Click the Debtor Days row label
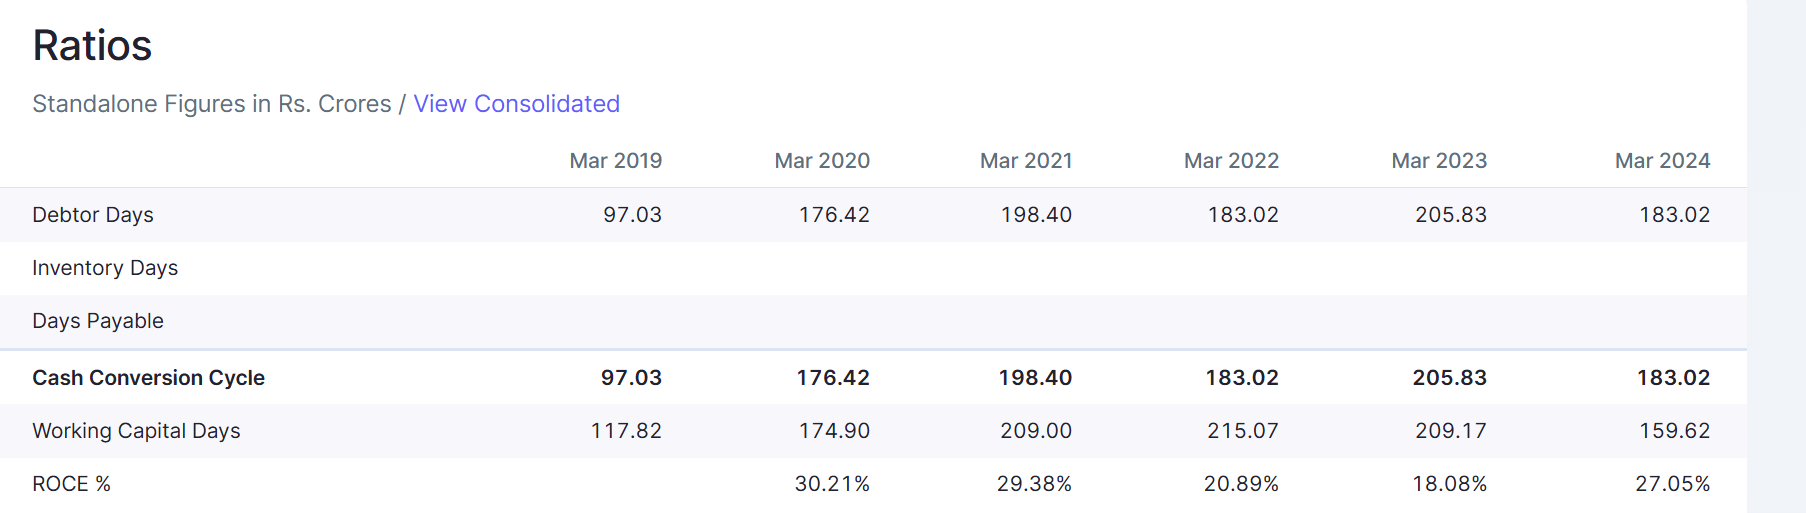 point(93,215)
